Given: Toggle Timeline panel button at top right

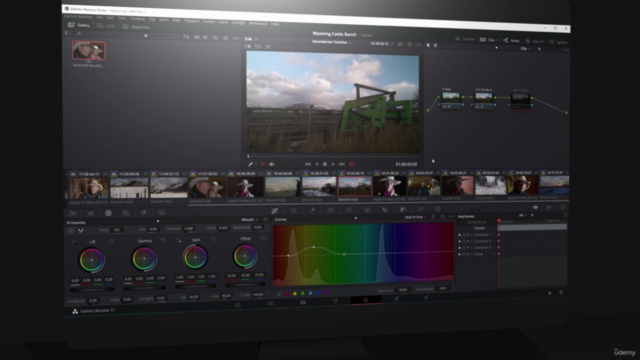Looking at the screenshot, I should 465,39.
